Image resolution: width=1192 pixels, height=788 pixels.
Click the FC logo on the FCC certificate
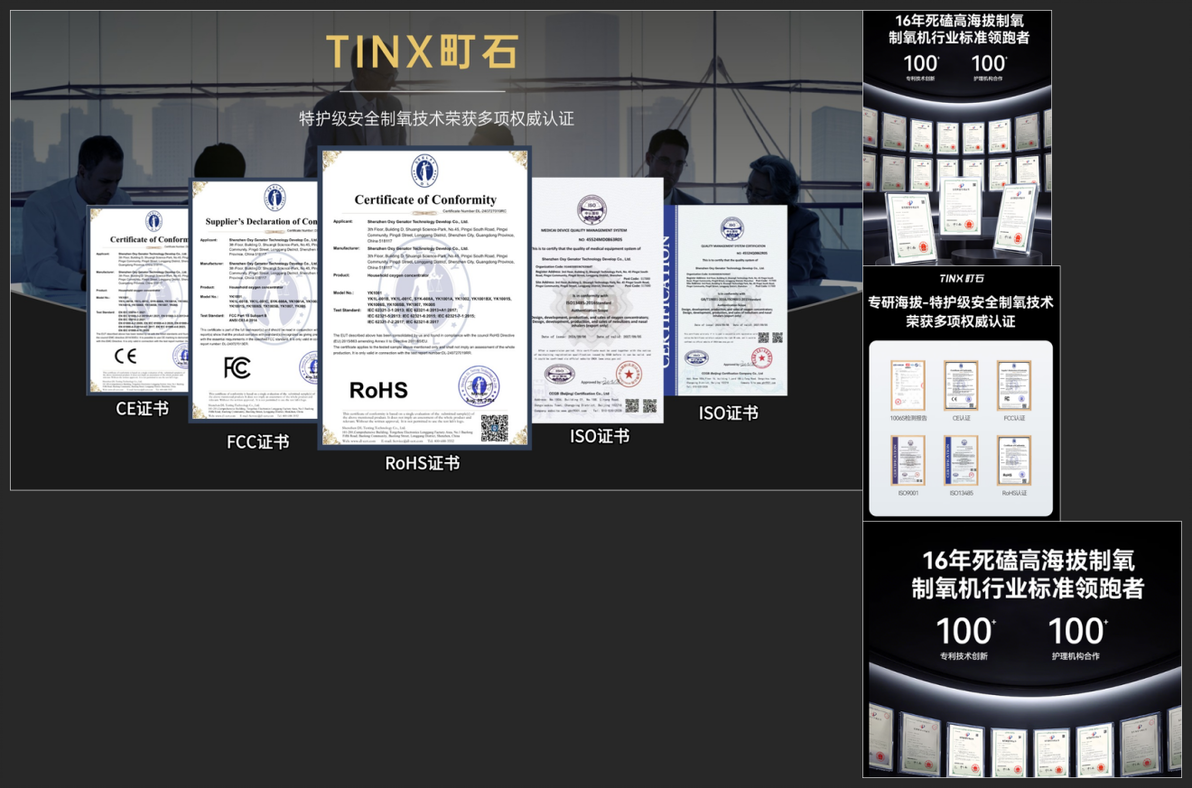[x=236, y=367]
